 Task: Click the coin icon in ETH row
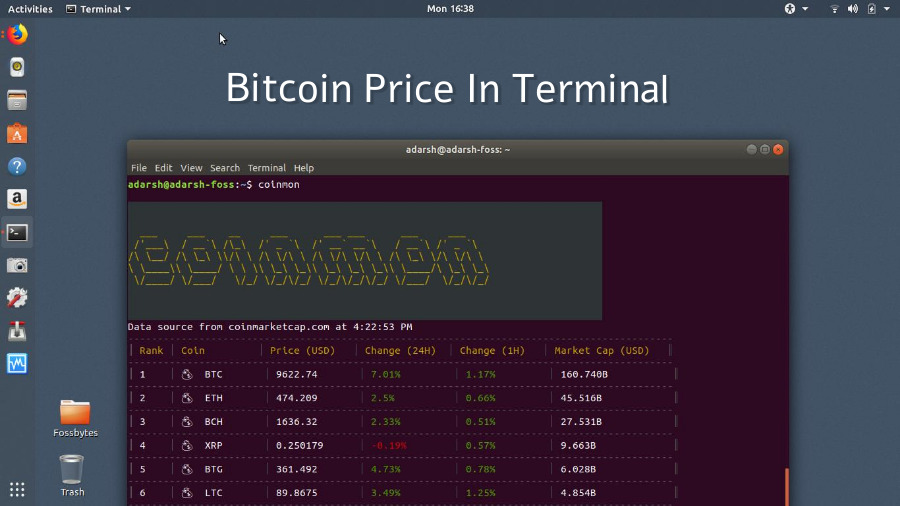click(x=187, y=398)
